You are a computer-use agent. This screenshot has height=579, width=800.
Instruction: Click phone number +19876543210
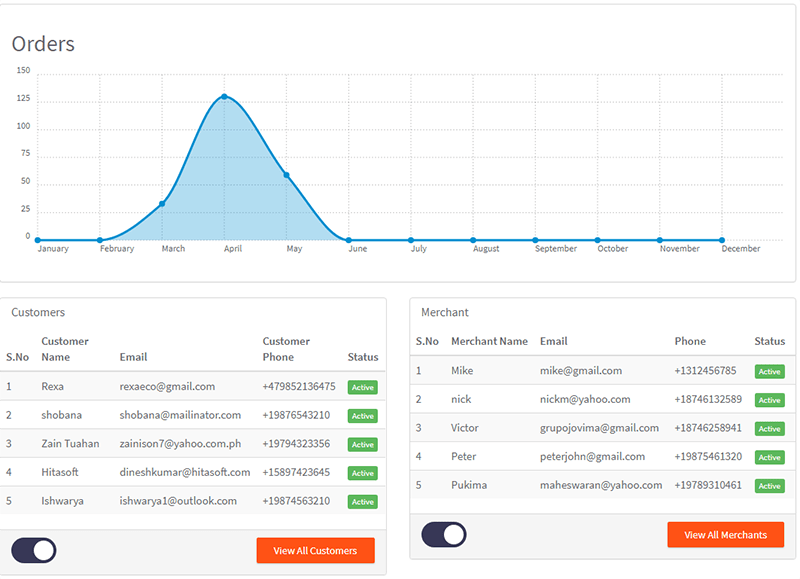pos(296,415)
